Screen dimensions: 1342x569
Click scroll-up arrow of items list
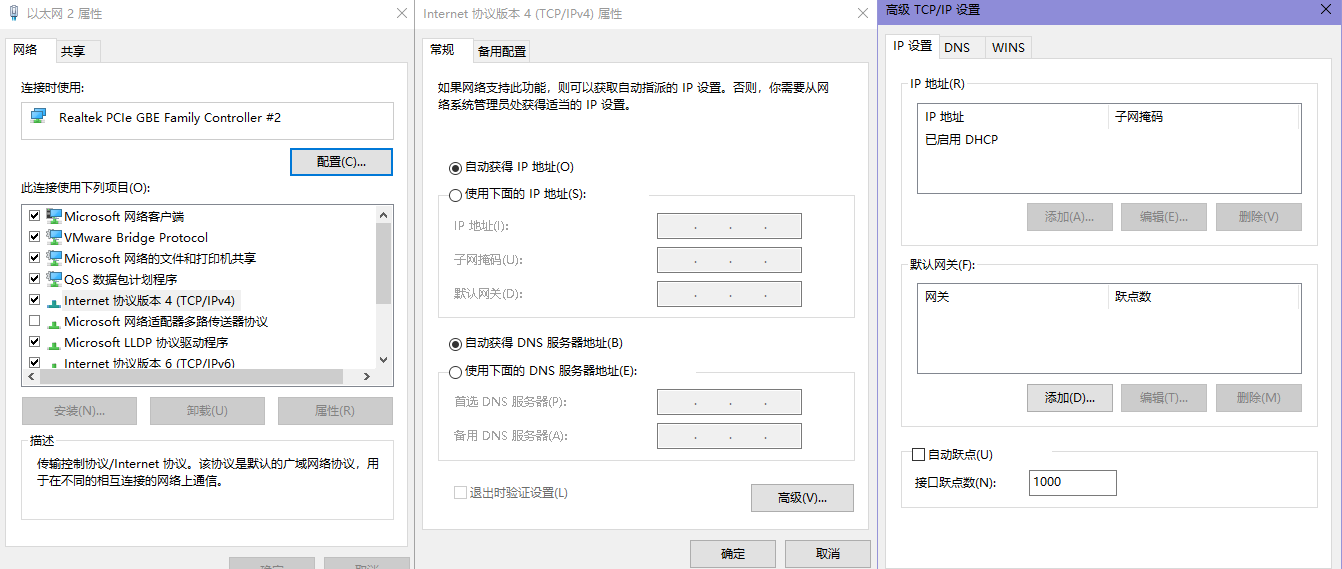pyautogui.click(x=383, y=214)
